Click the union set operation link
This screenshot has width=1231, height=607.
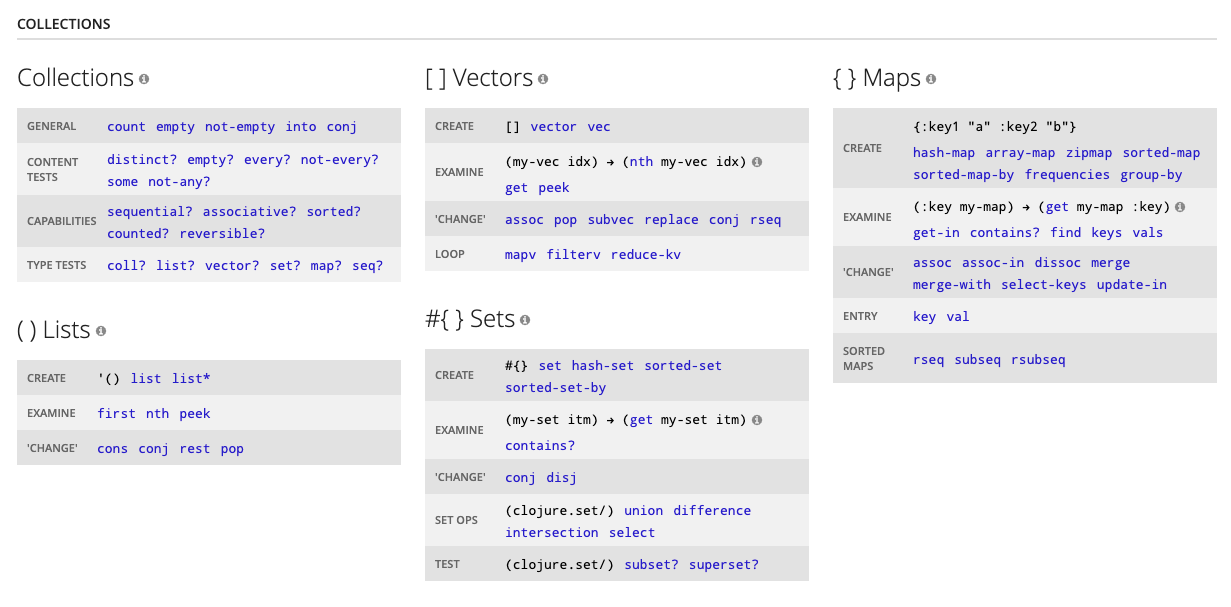(x=644, y=511)
